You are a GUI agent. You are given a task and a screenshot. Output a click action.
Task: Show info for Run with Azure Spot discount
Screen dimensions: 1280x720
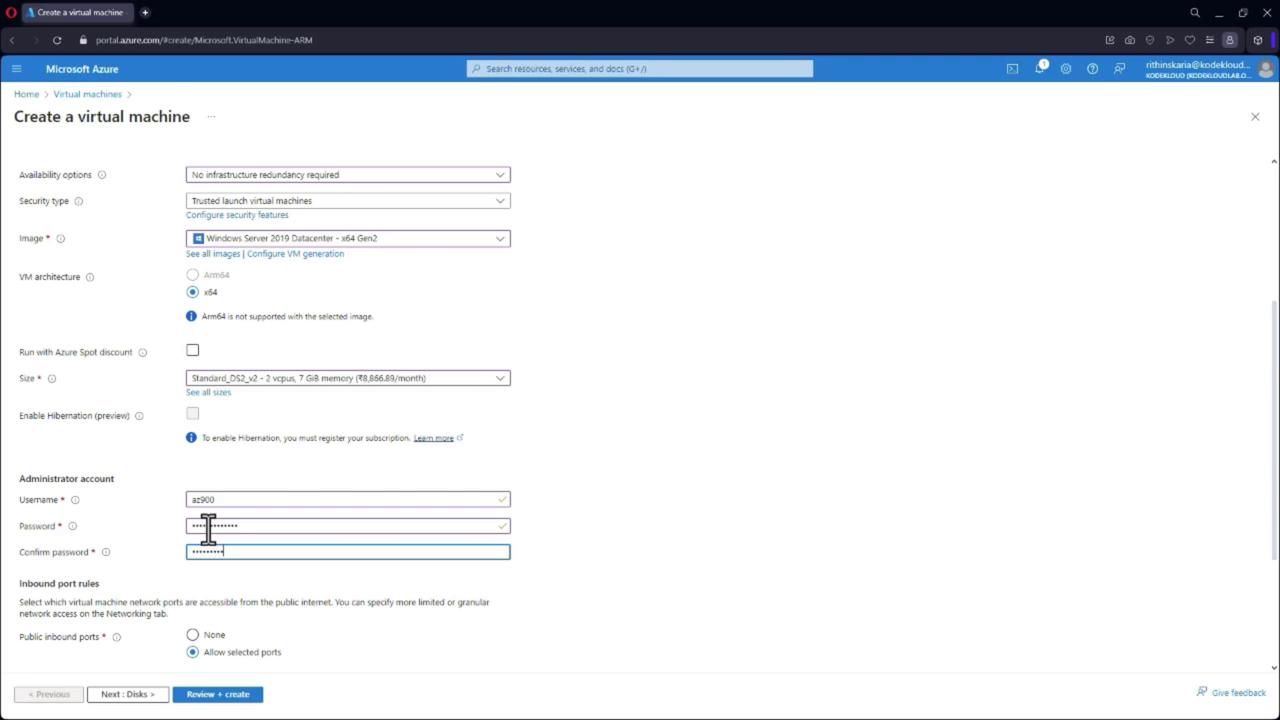143,352
